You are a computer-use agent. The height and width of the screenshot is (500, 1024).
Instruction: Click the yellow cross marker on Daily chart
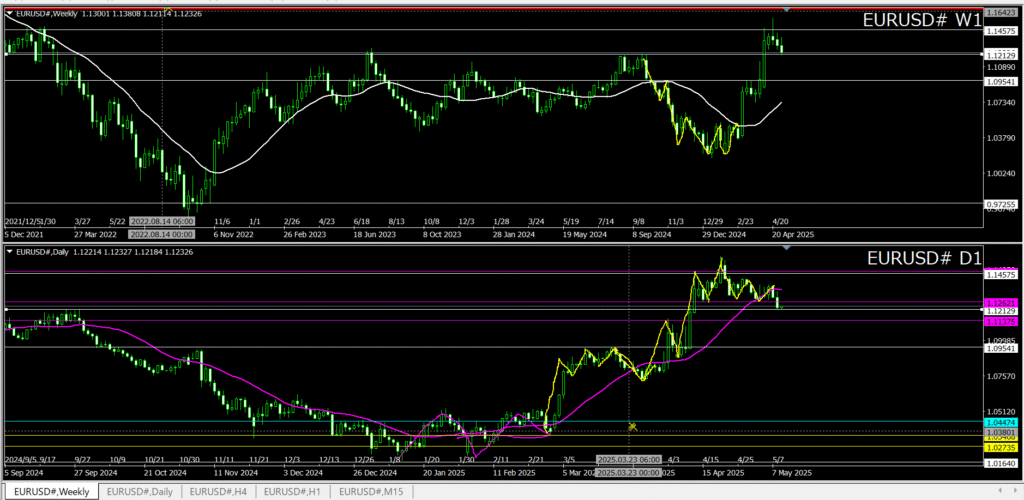click(632, 427)
